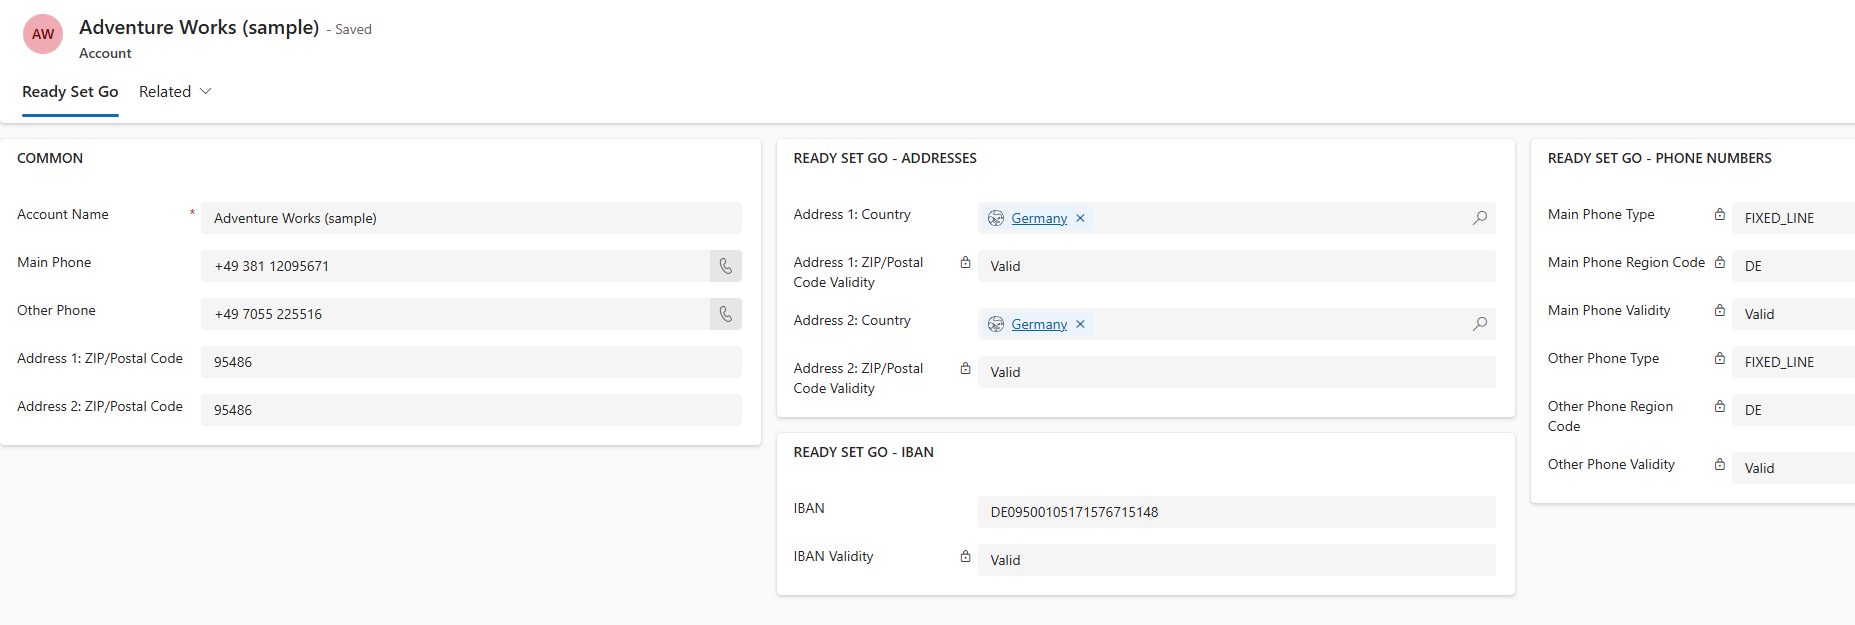Screen dimensions: 1855x625
Task: Click lock icon beside Address 2 ZIP validity
Action: tap(965, 369)
